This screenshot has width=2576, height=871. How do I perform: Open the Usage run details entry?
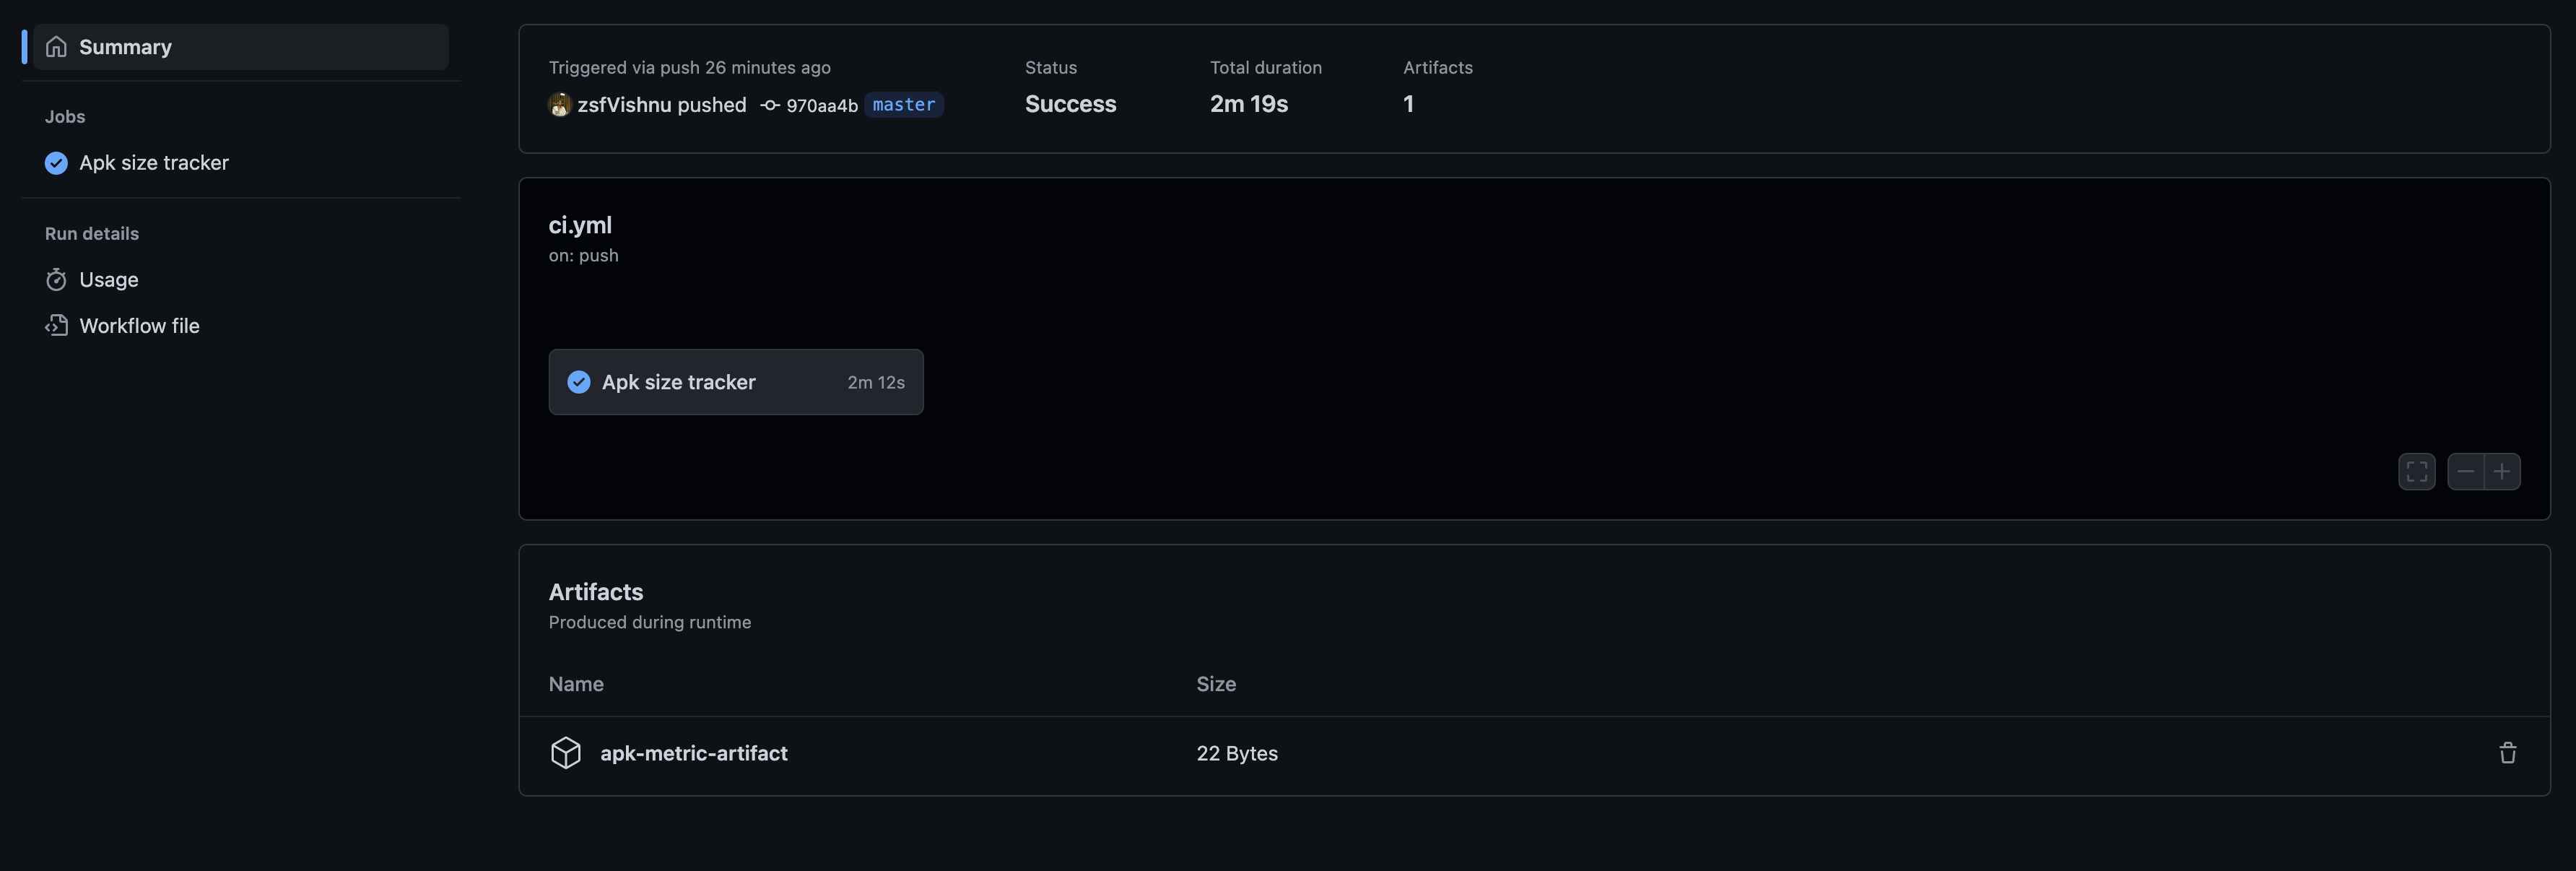click(x=109, y=280)
